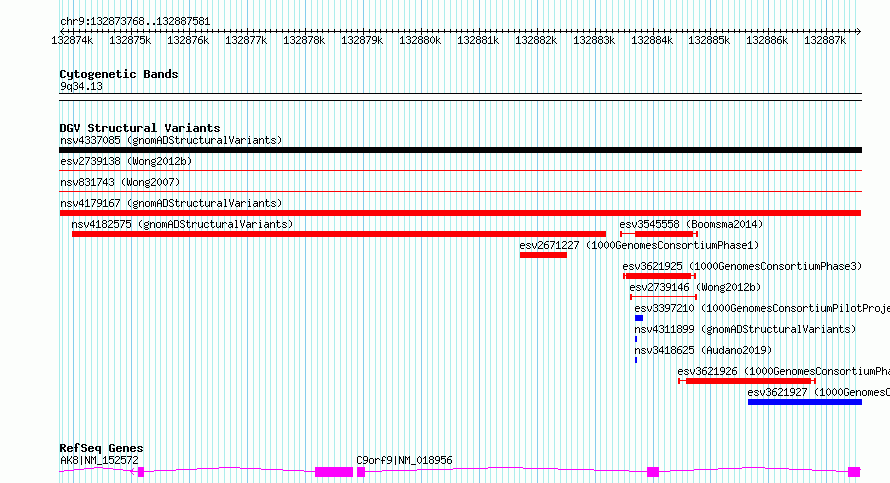Select the esv2671227 short red bar
Image resolution: width=890 pixels, height=483 pixels.
pyautogui.click(x=543, y=255)
